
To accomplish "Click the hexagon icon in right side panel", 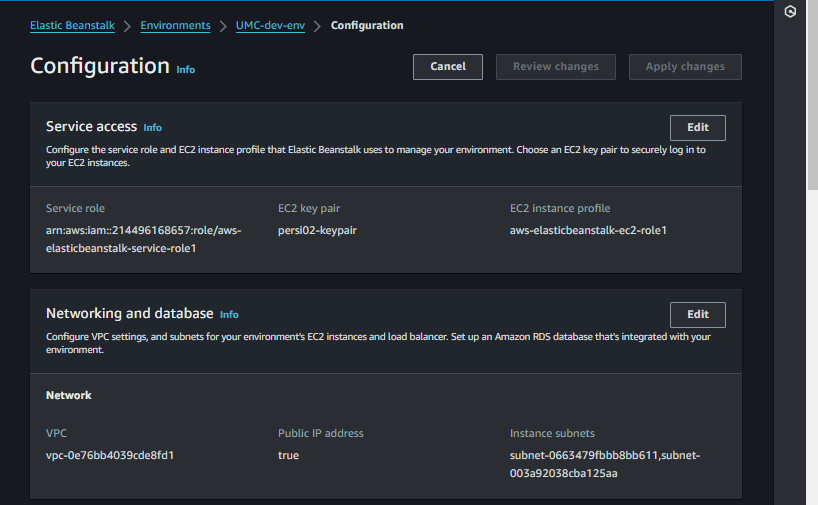I will [x=790, y=11].
